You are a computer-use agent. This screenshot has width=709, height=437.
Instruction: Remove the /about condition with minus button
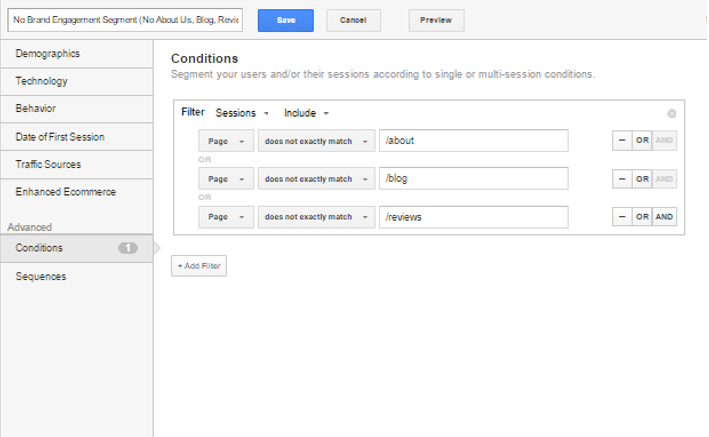pyautogui.click(x=622, y=140)
